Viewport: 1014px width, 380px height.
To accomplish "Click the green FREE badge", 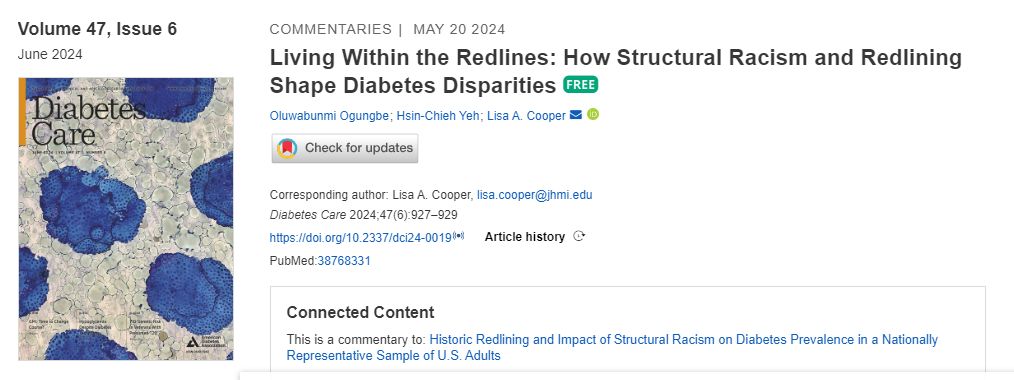I will pos(580,85).
